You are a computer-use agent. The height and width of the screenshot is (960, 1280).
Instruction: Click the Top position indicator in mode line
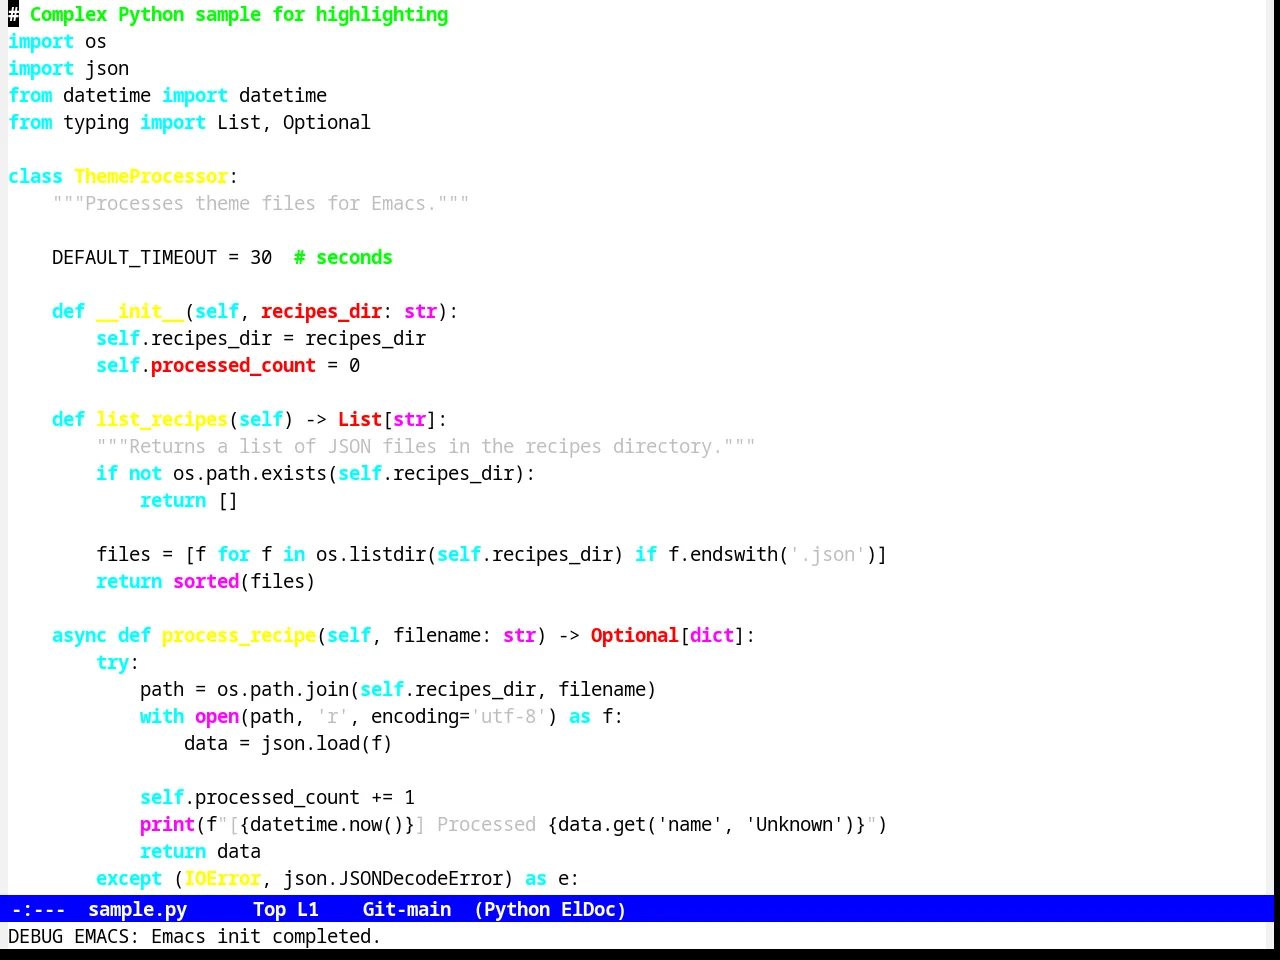[269, 909]
